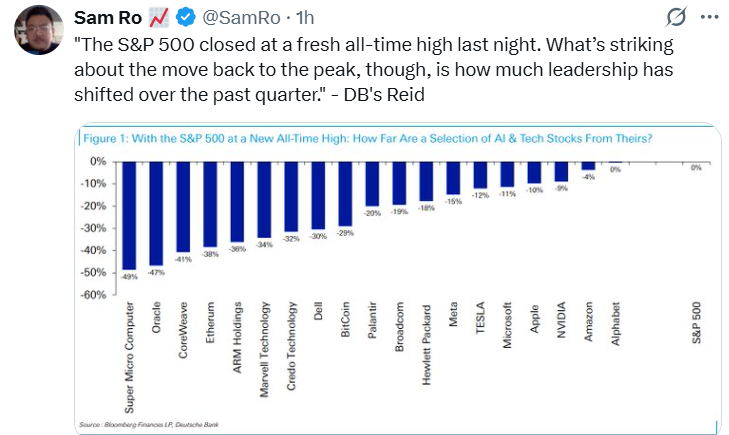
Task: Click the -49% data label
Action: pyautogui.click(x=128, y=277)
